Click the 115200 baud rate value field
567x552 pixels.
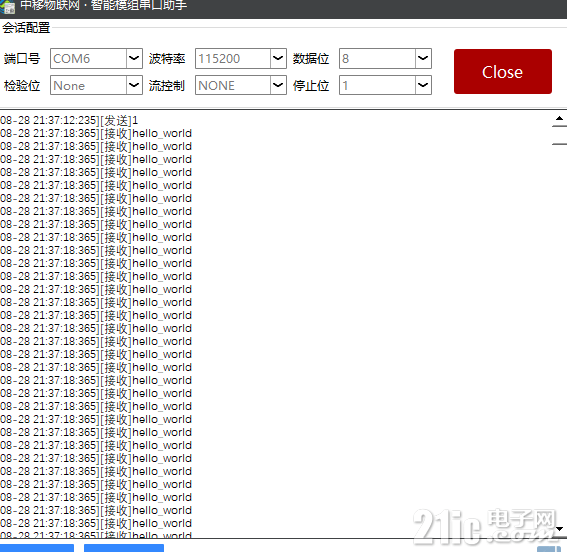point(233,59)
